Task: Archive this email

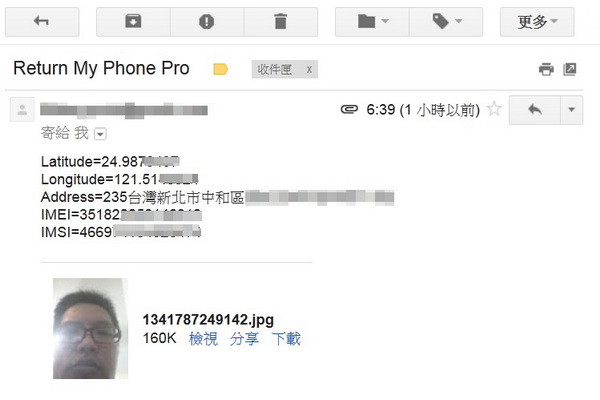Action: [133, 21]
